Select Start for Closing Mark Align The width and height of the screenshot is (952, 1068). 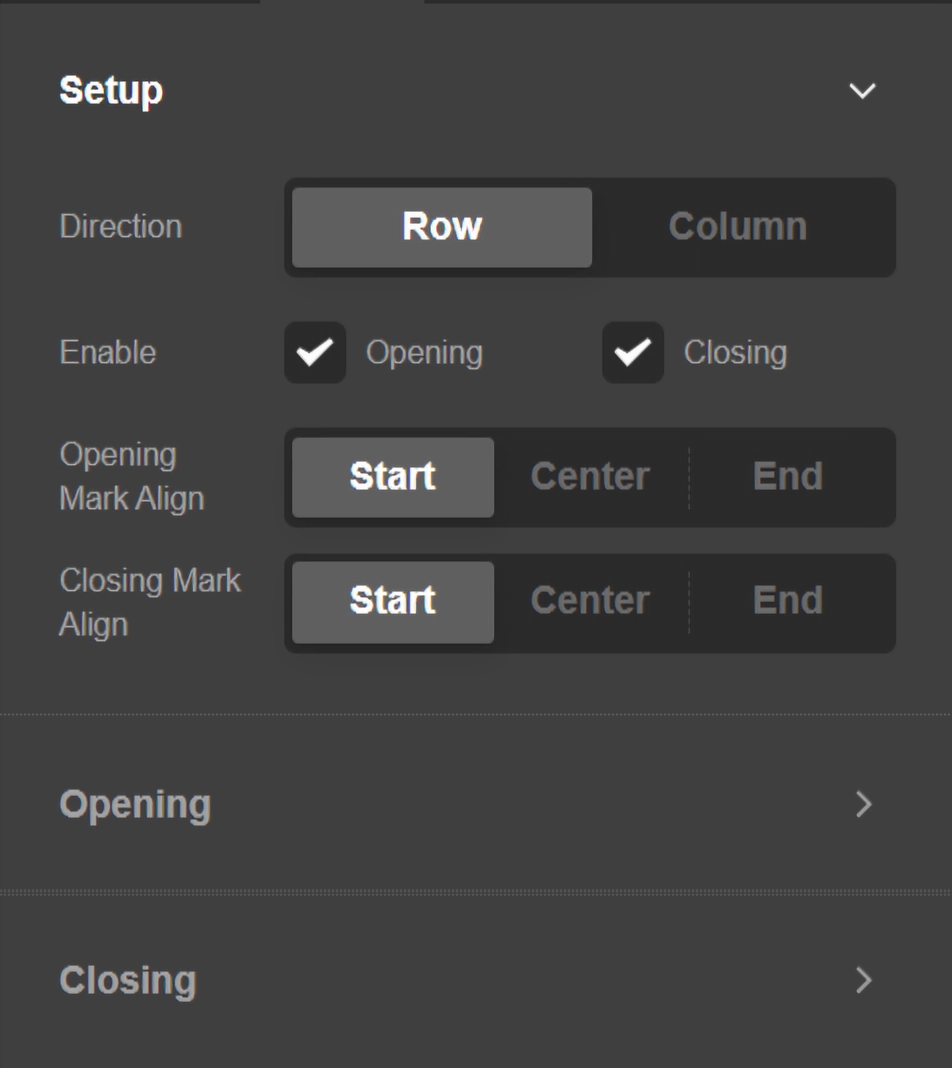[x=391, y=601]
